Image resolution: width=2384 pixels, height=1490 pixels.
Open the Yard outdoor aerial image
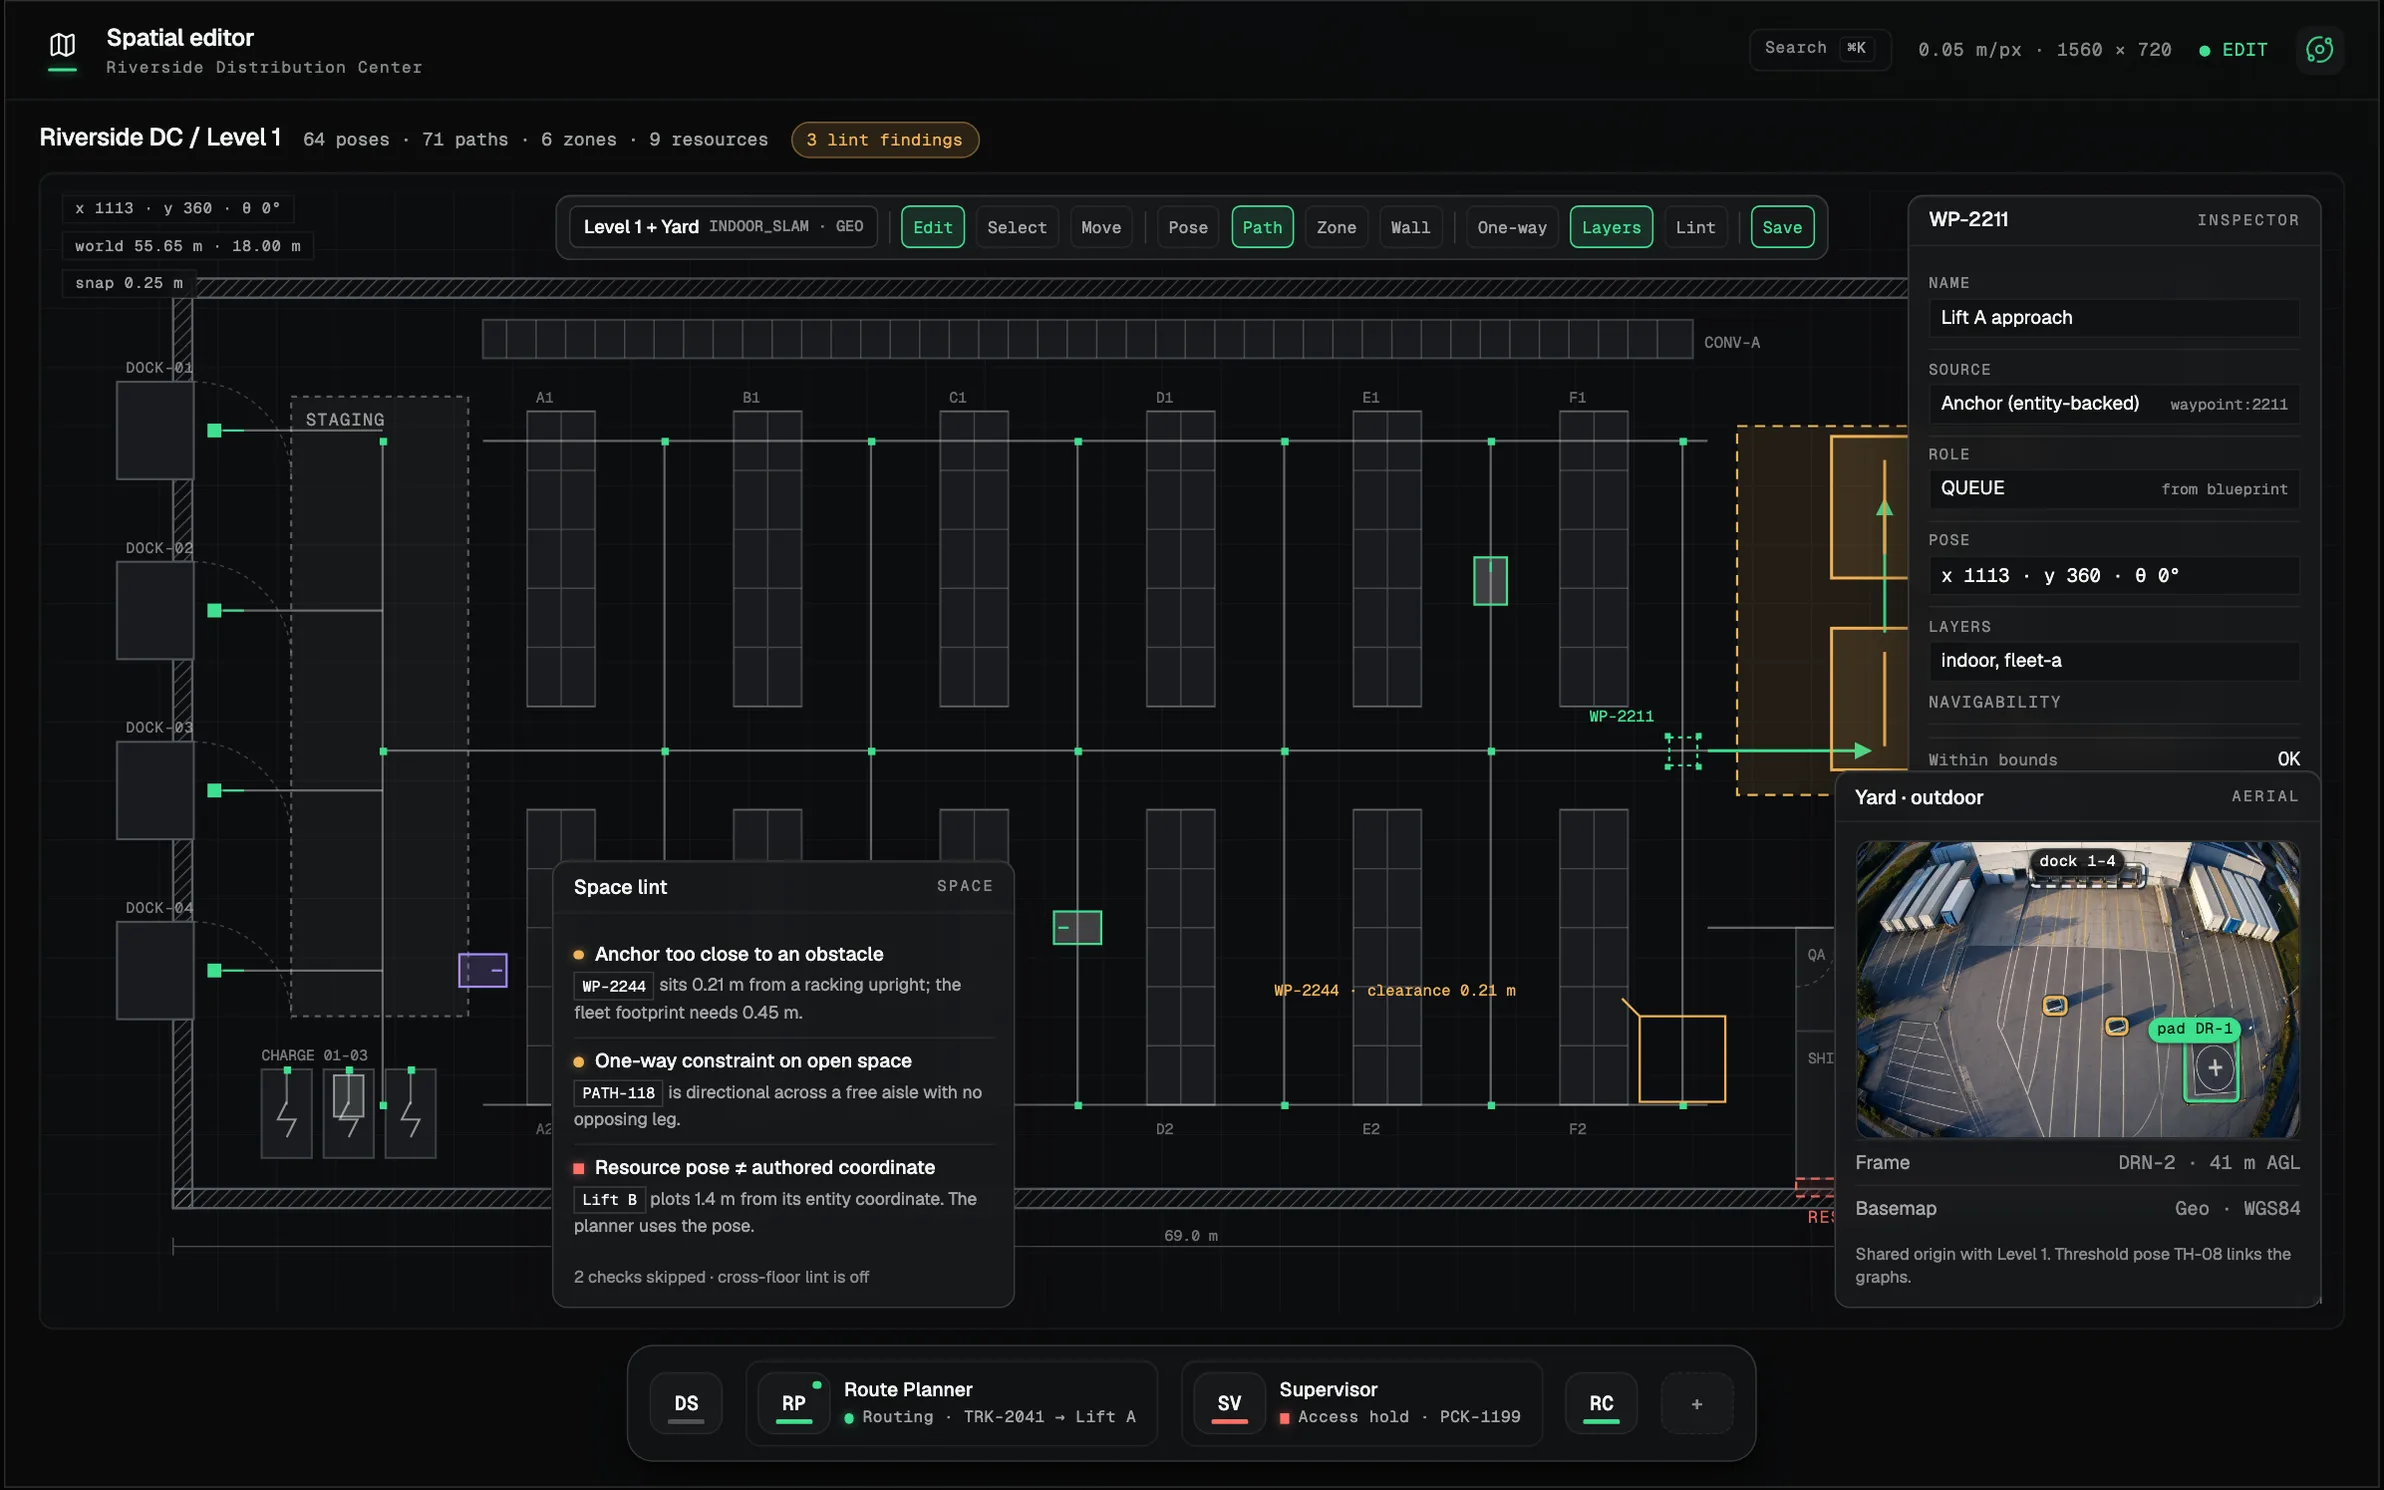click(x=2077, y=989)
